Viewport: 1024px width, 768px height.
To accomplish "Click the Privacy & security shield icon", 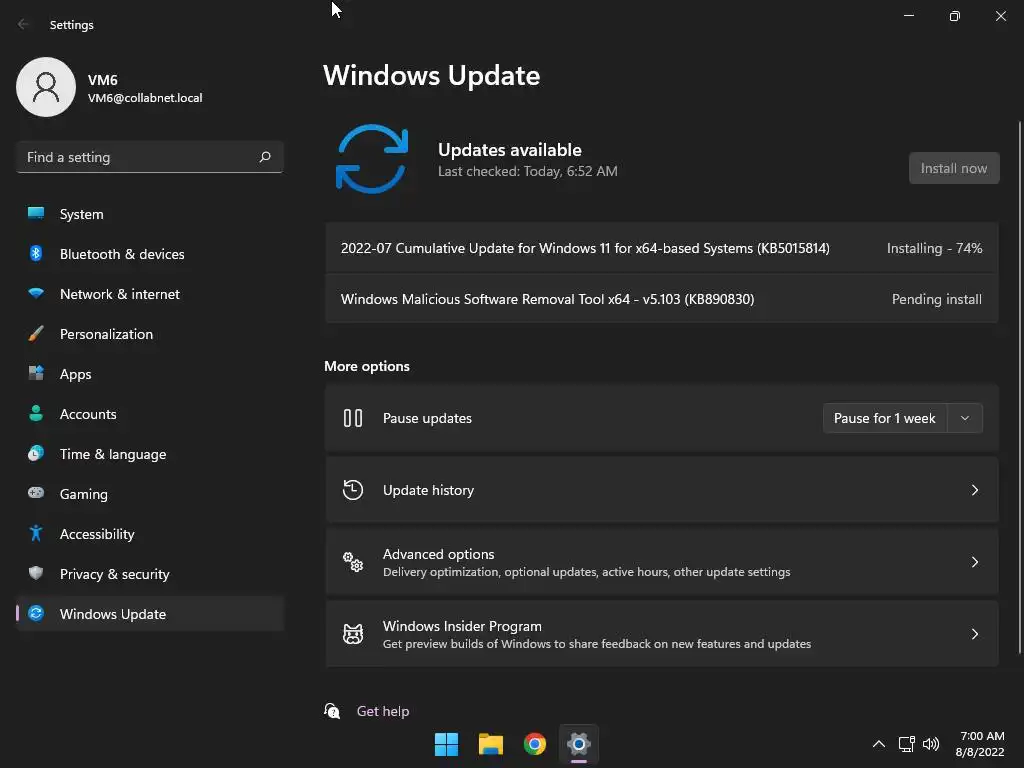I will (36, 573).
